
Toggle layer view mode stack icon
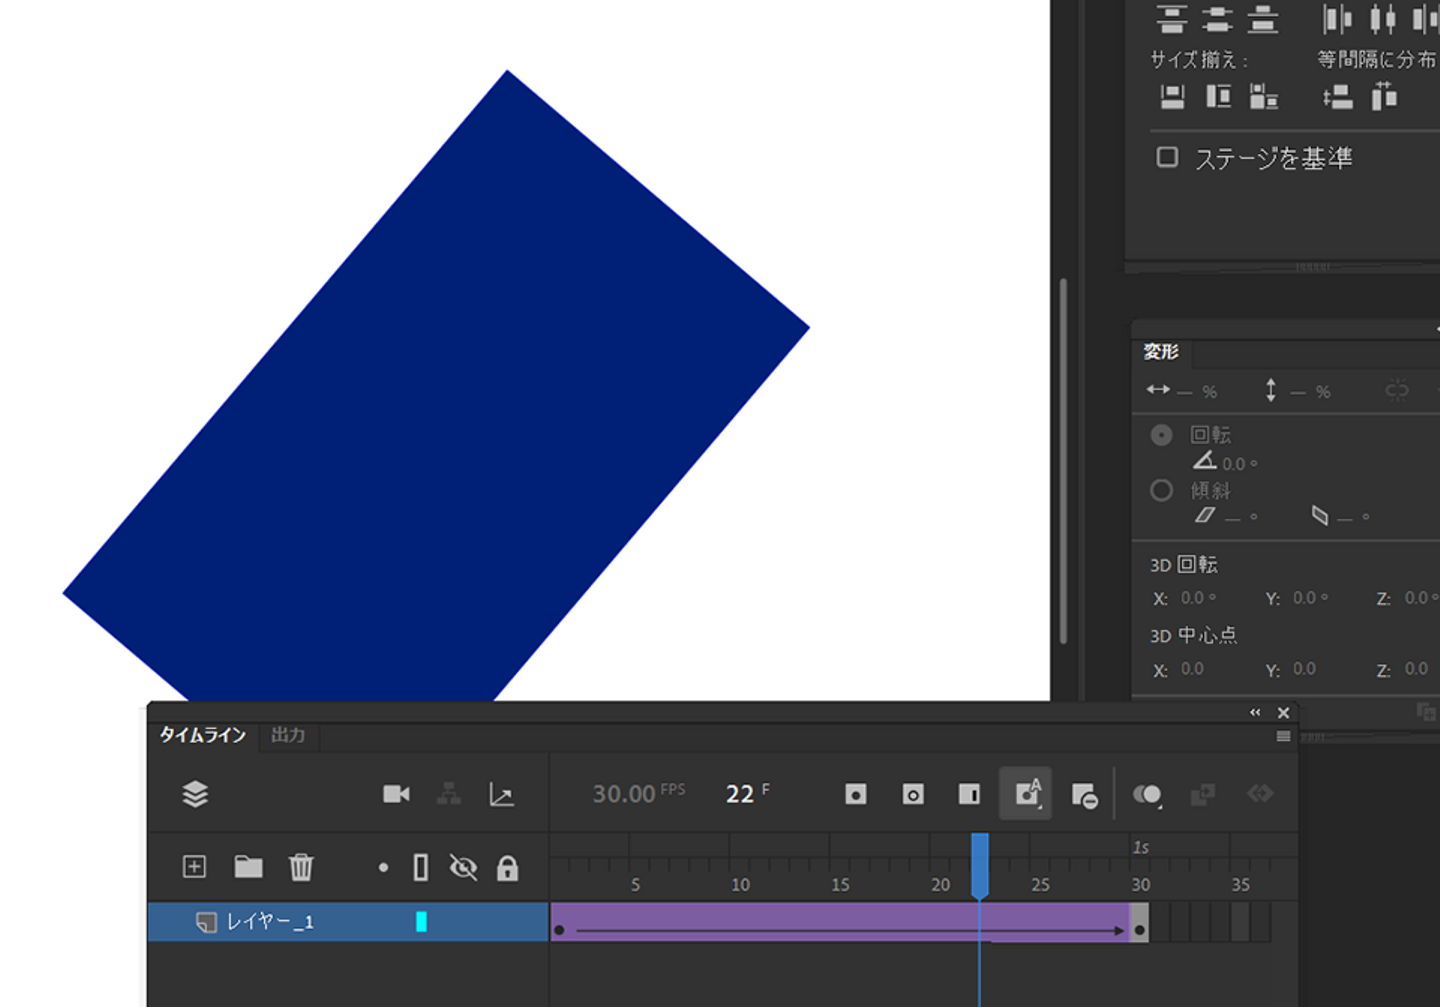[196, 794]
